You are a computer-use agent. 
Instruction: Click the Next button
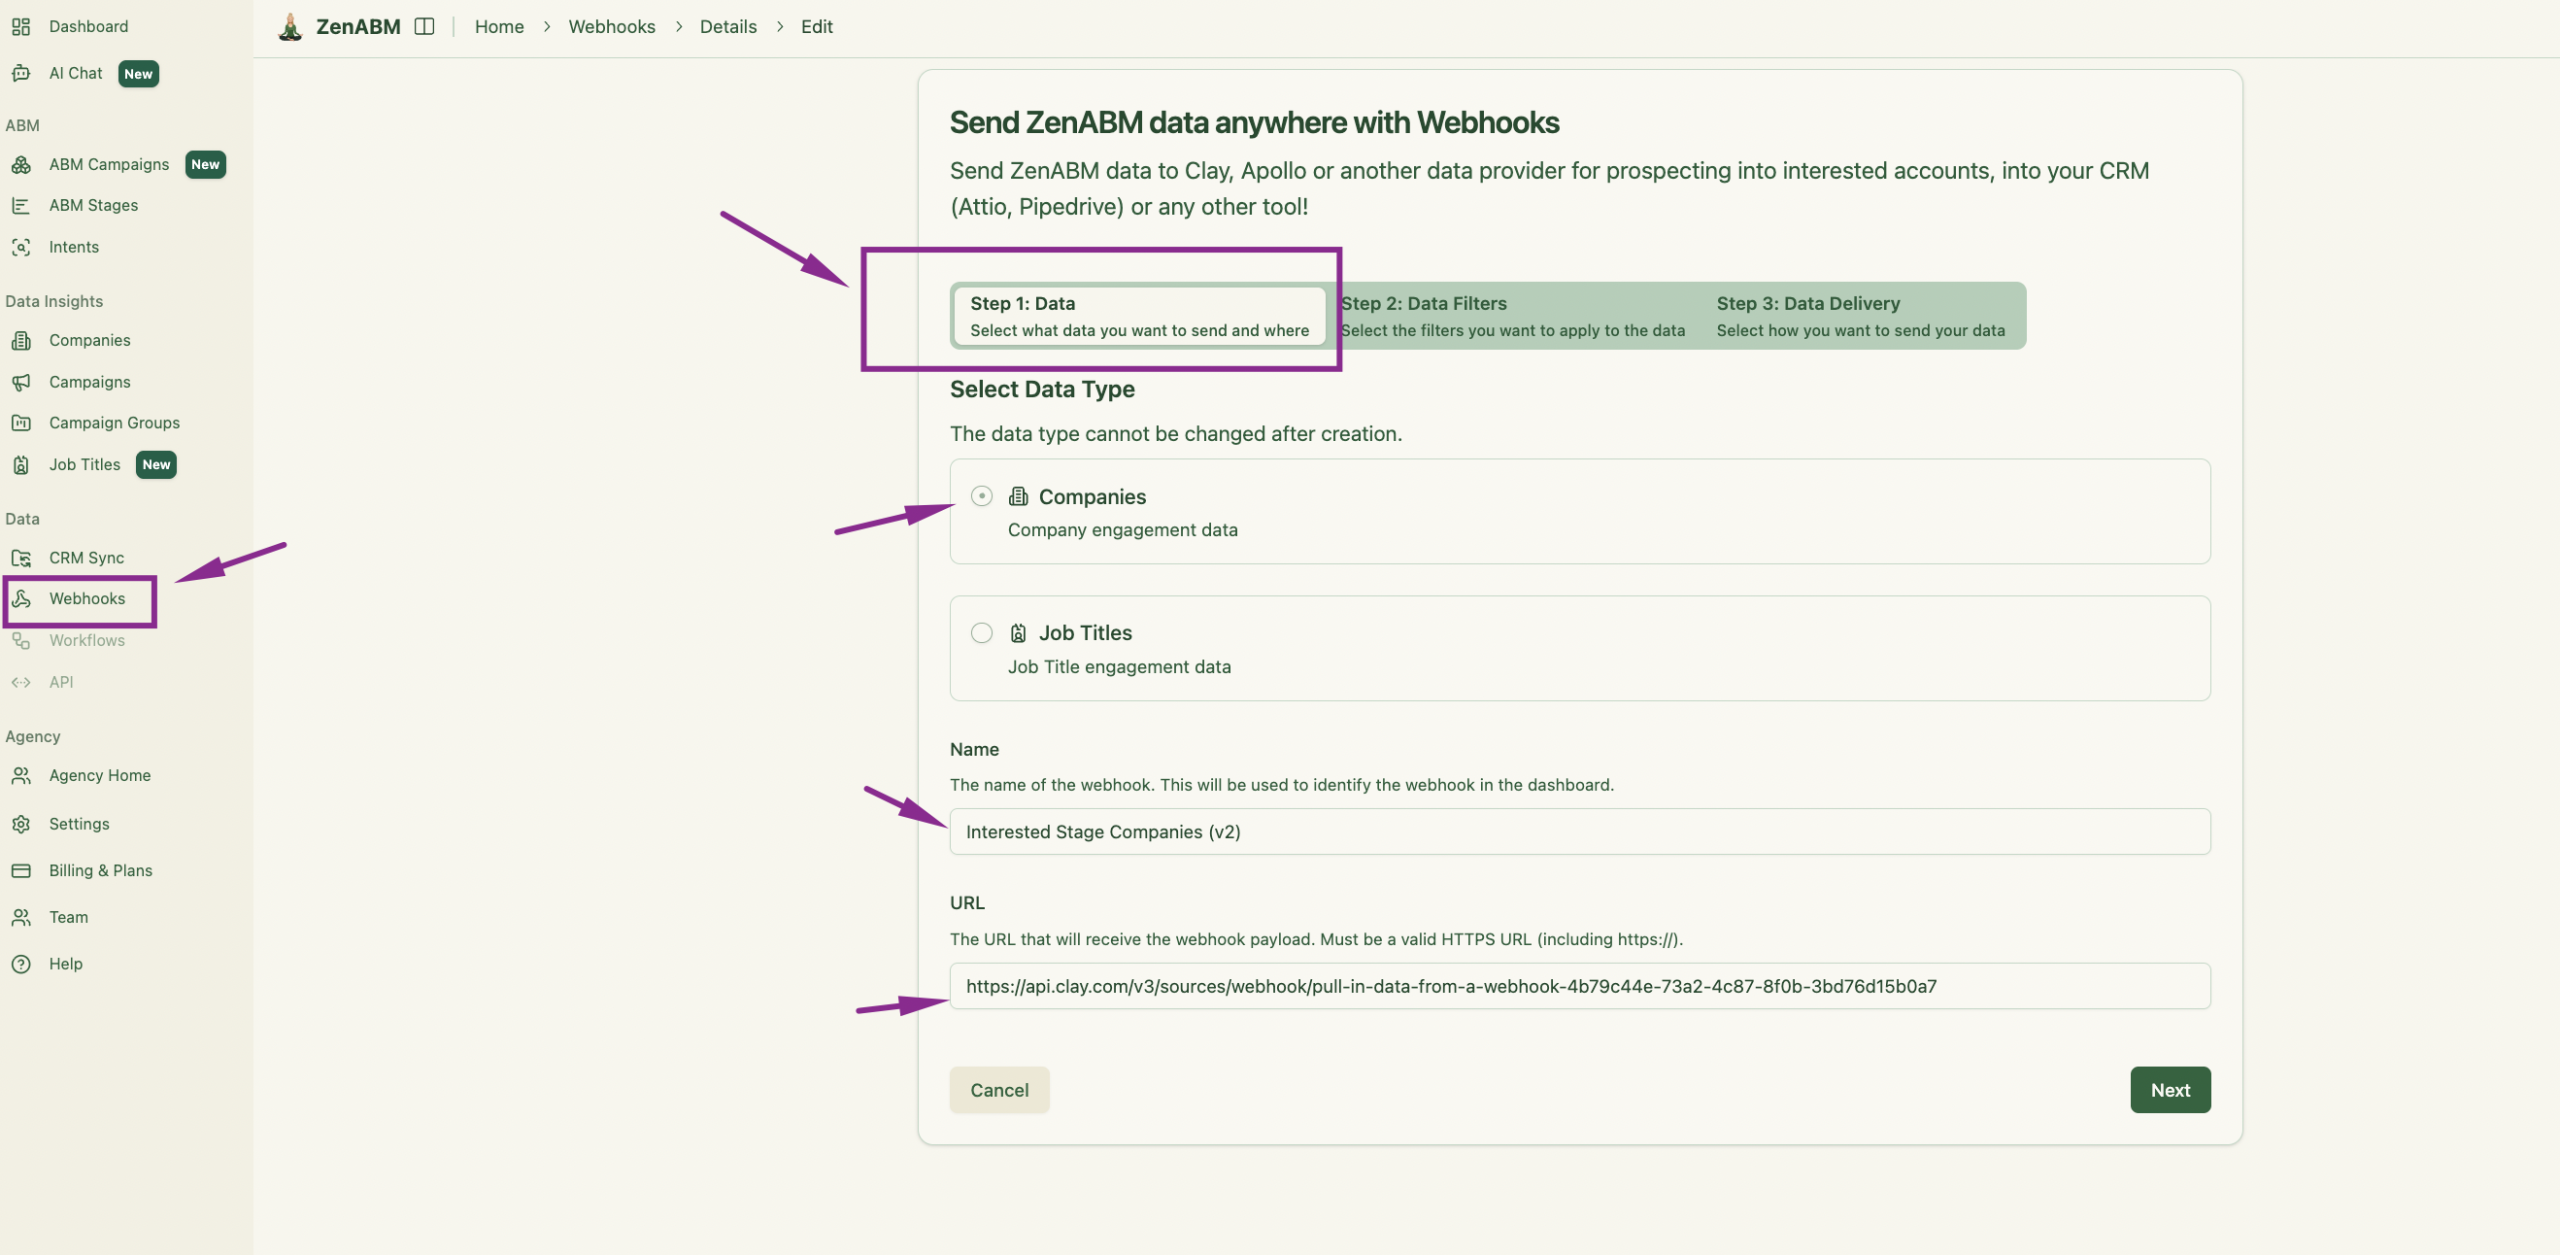[2169, 1089]
